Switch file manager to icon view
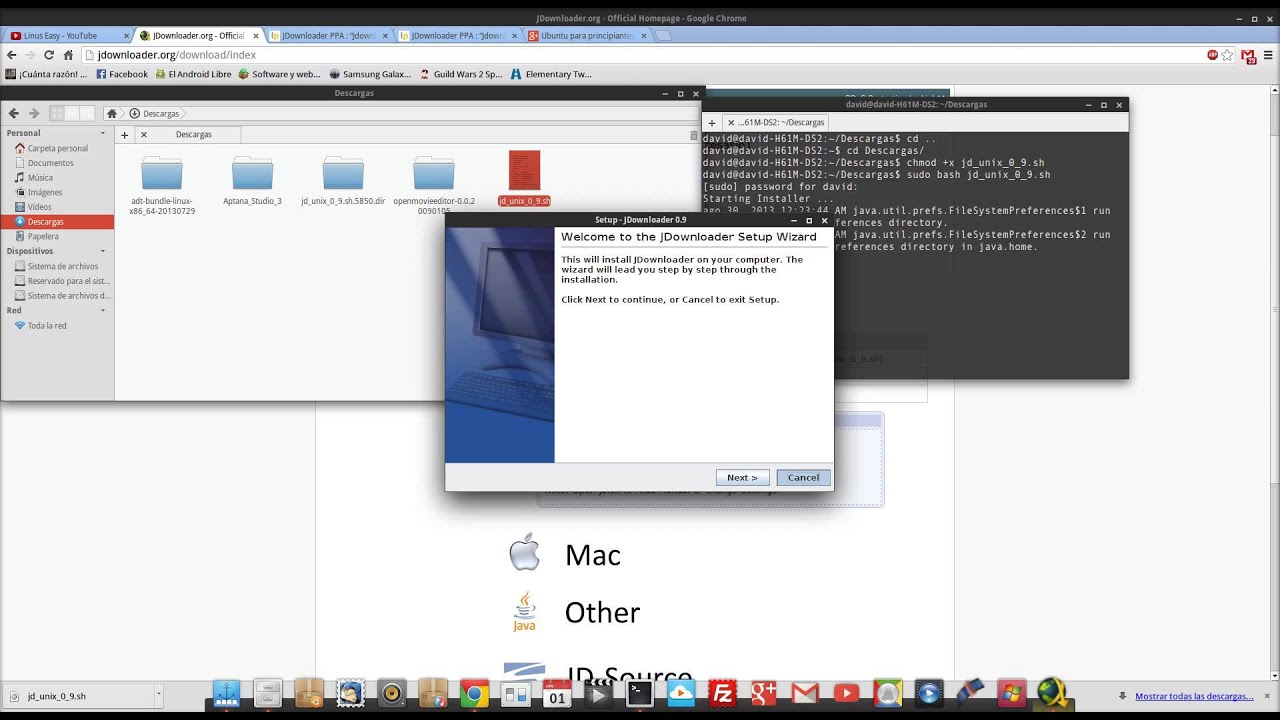Viewport: 1280px width, 720px height. point(57,113)
